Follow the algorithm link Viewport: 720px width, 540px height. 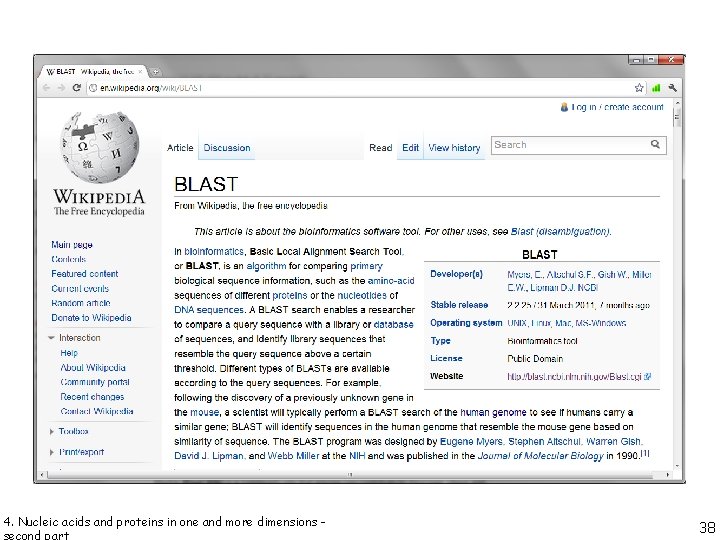coord(266,266)
